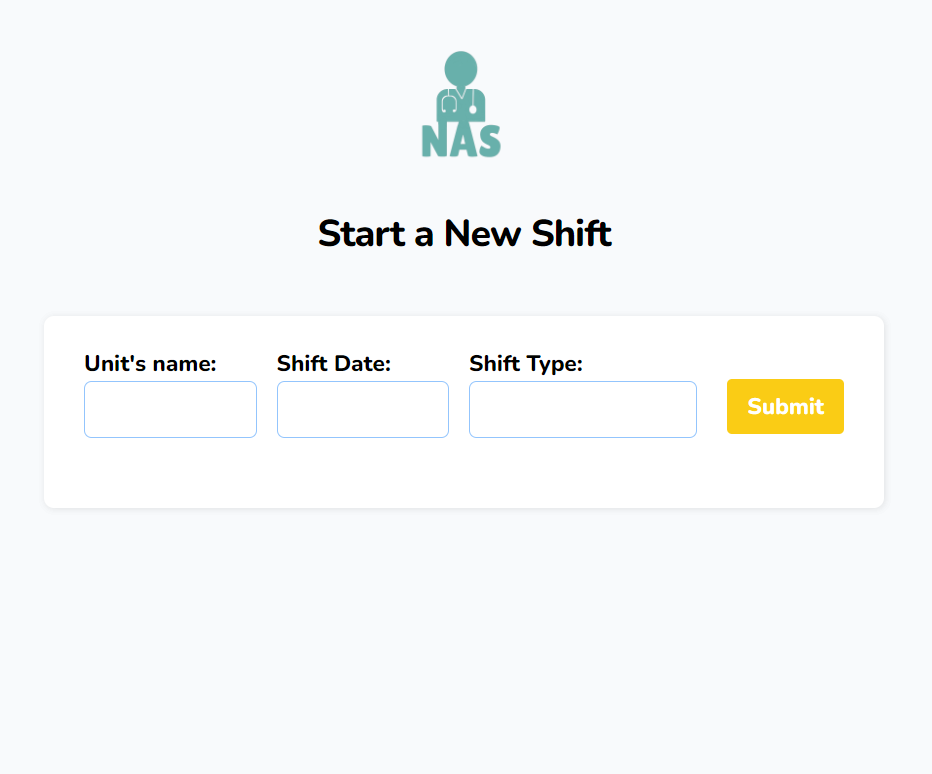Click the "Shift Type:" label
Screen dimensions: 932x774
526,363
